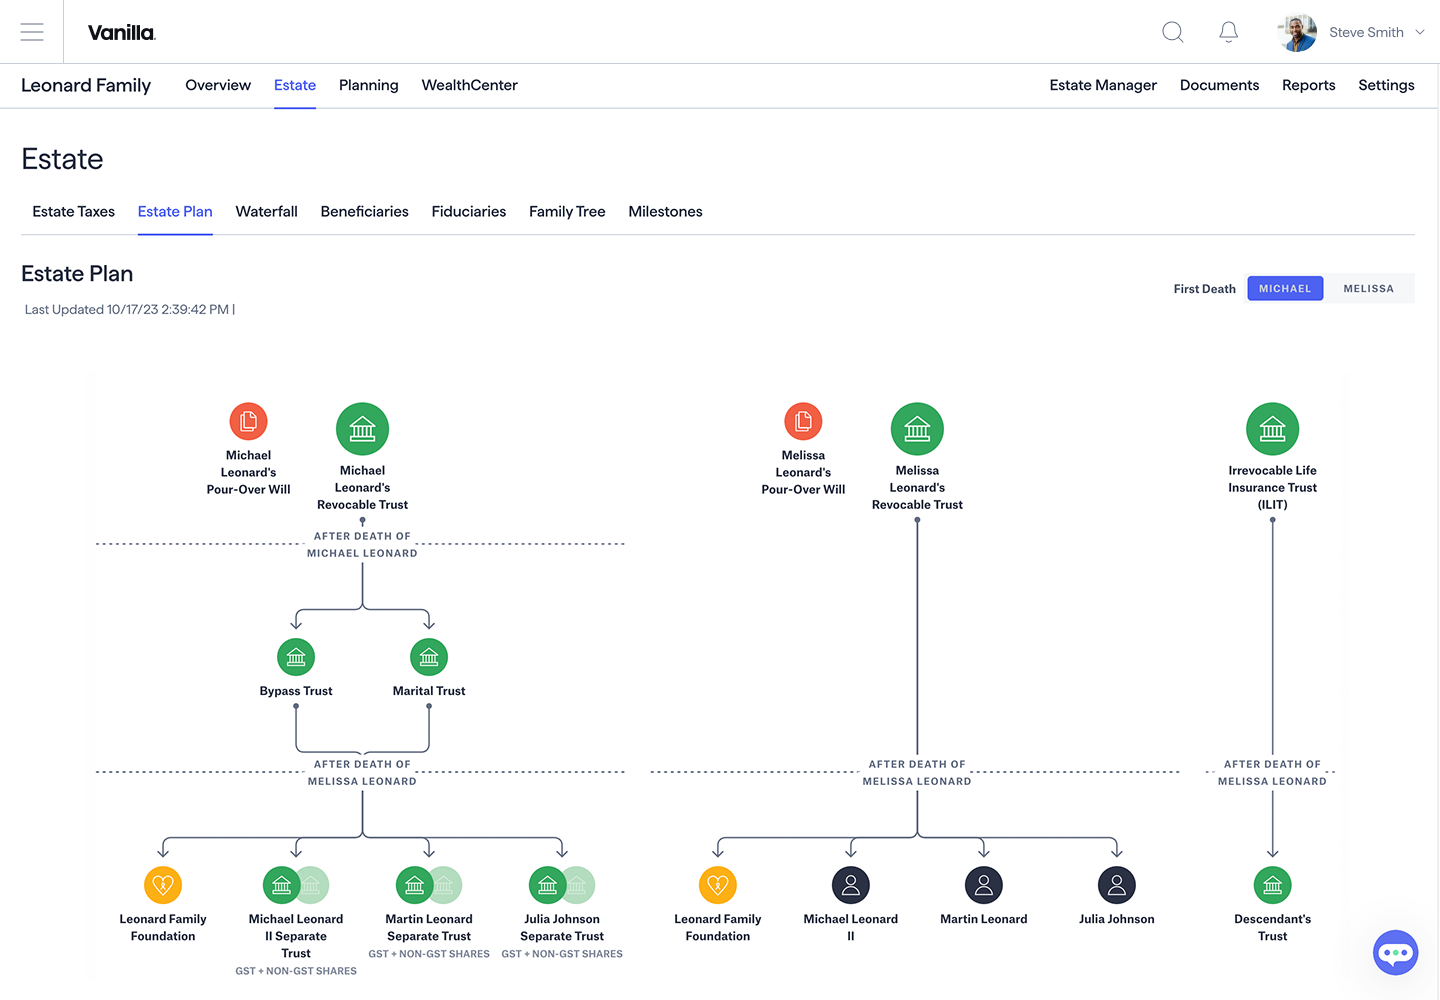Click the Vanilla logo
The image size is (1440, 1000).
[121, 32]
